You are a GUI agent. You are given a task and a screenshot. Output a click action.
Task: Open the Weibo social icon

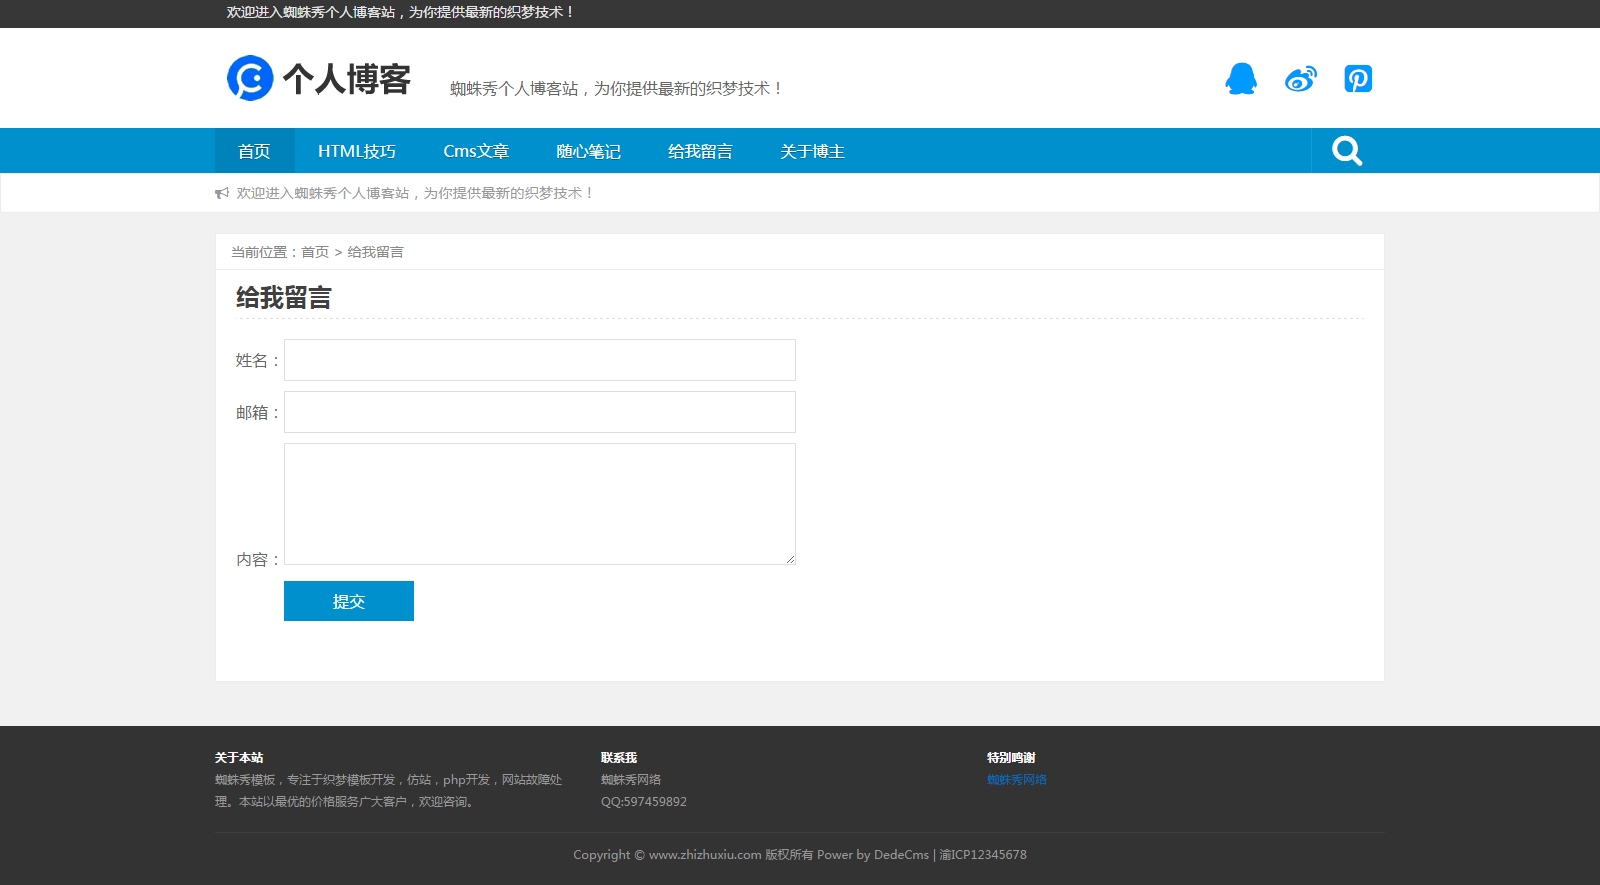pyautogui.click(x=1300, y=79)
